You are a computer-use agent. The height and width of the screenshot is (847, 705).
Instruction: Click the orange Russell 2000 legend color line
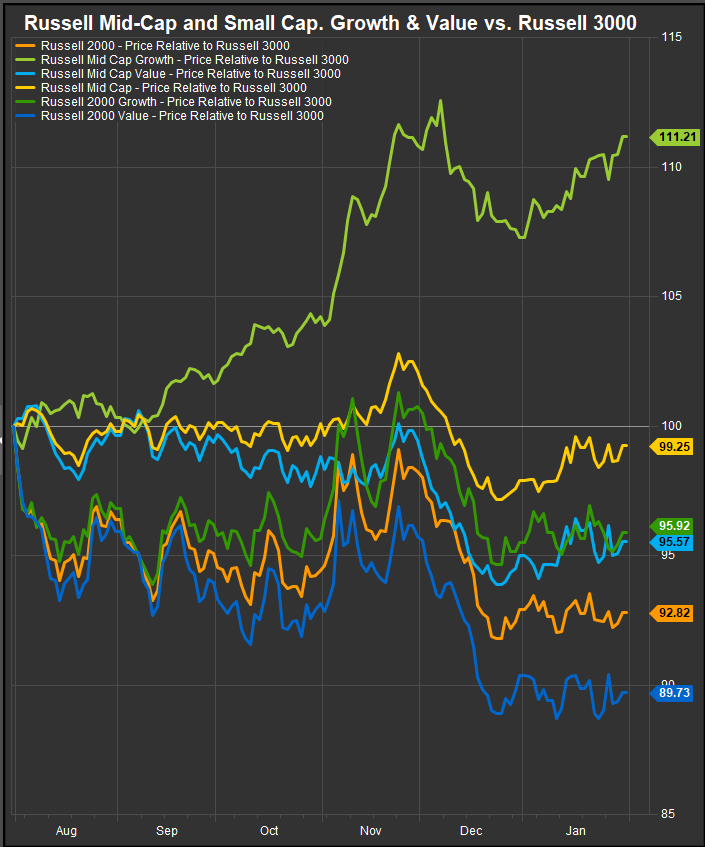25,46
